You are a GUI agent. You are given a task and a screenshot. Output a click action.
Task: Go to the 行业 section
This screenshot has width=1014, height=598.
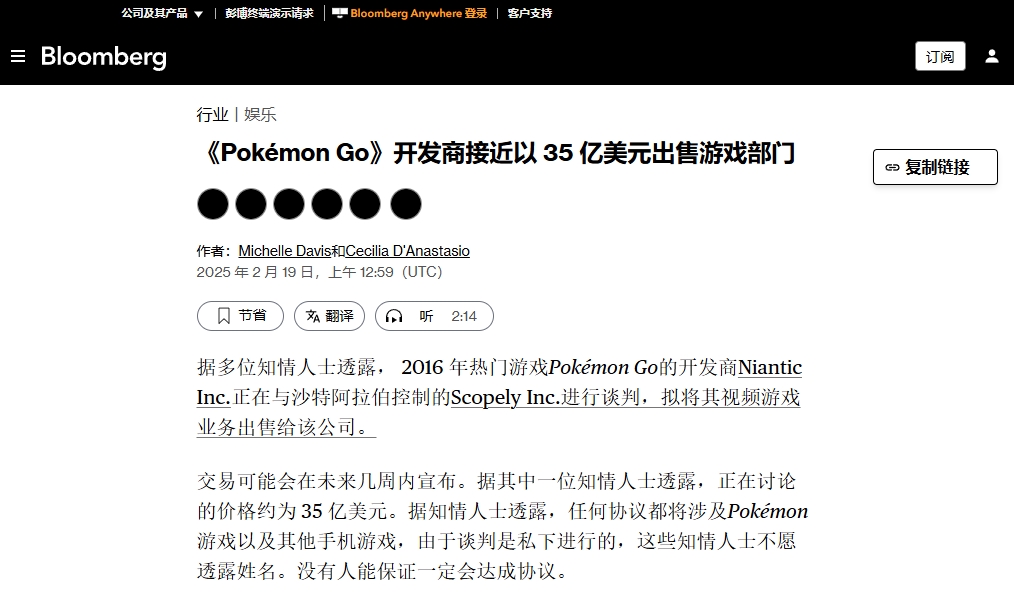tap(213, 114)
